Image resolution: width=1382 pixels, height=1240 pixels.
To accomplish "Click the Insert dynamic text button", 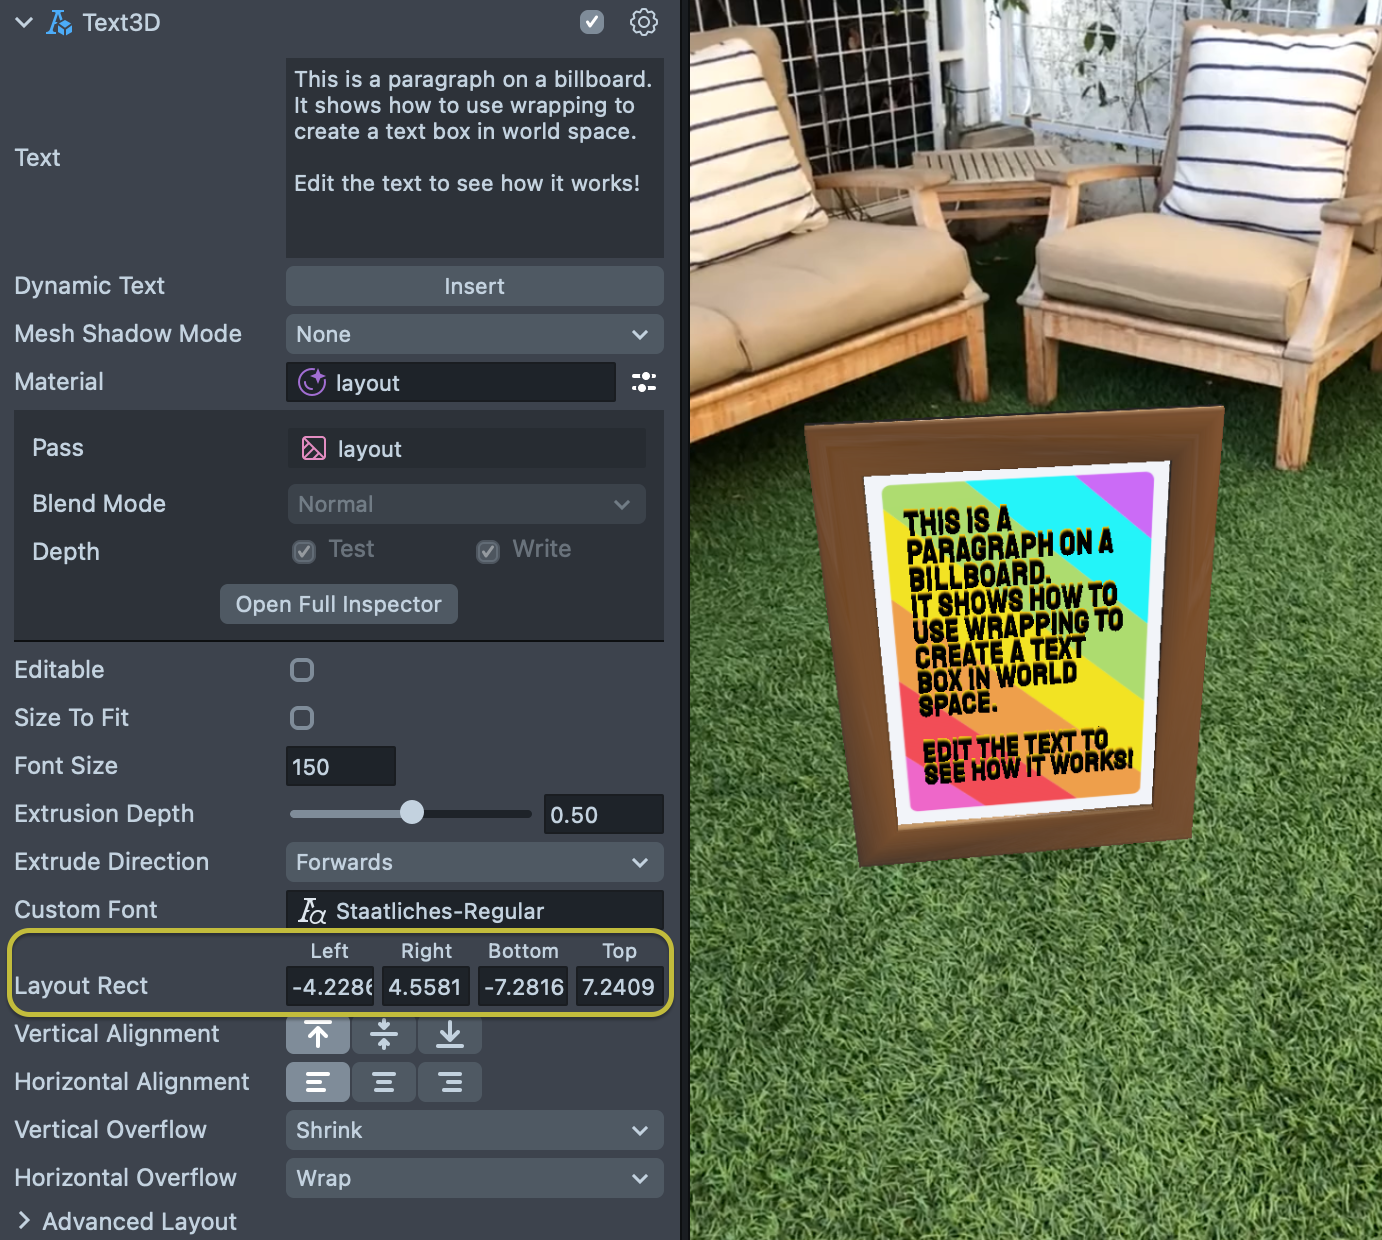I will point(474,286).
